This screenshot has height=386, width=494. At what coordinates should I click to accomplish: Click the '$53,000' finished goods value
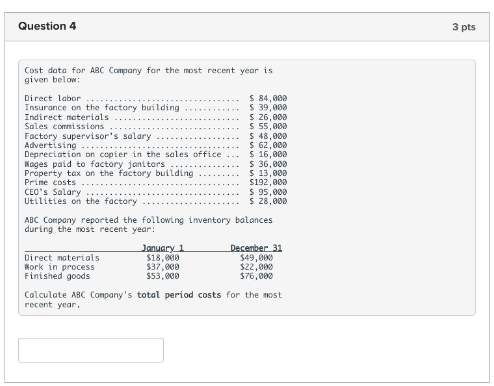coord(163,276)
